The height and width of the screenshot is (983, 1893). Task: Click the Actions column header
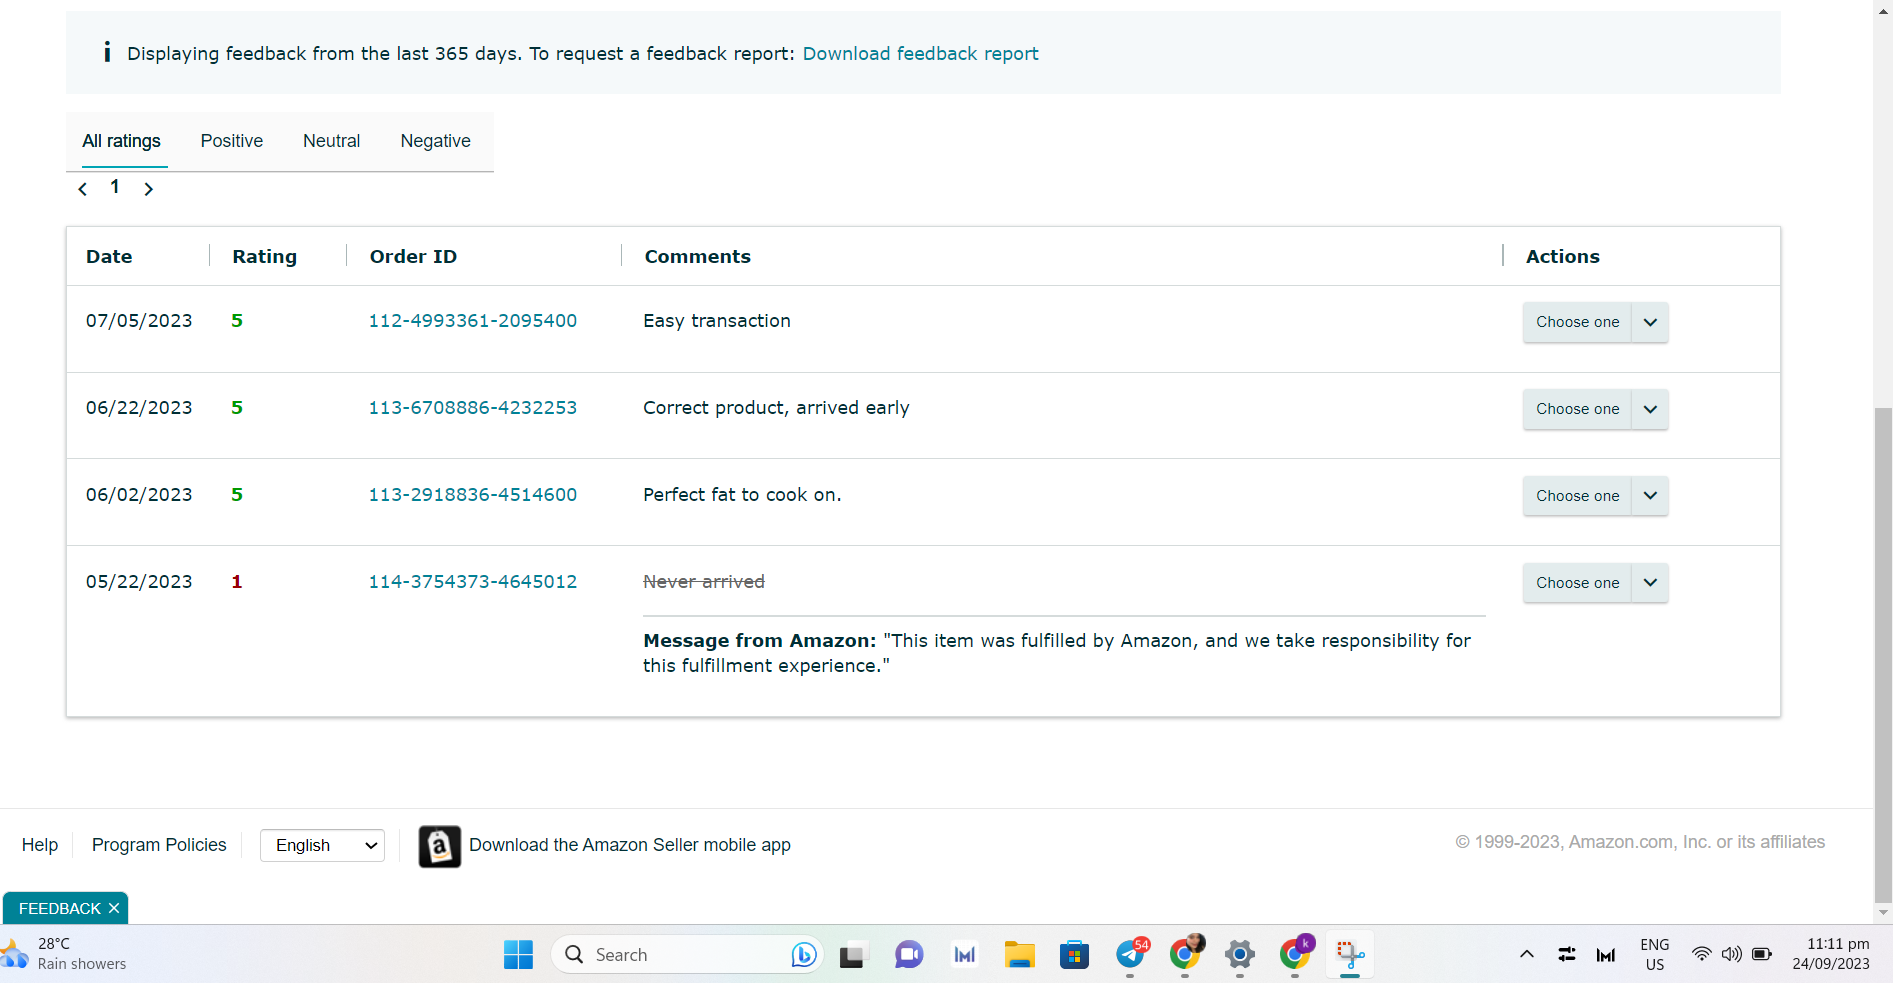[x=1563, y=257]
